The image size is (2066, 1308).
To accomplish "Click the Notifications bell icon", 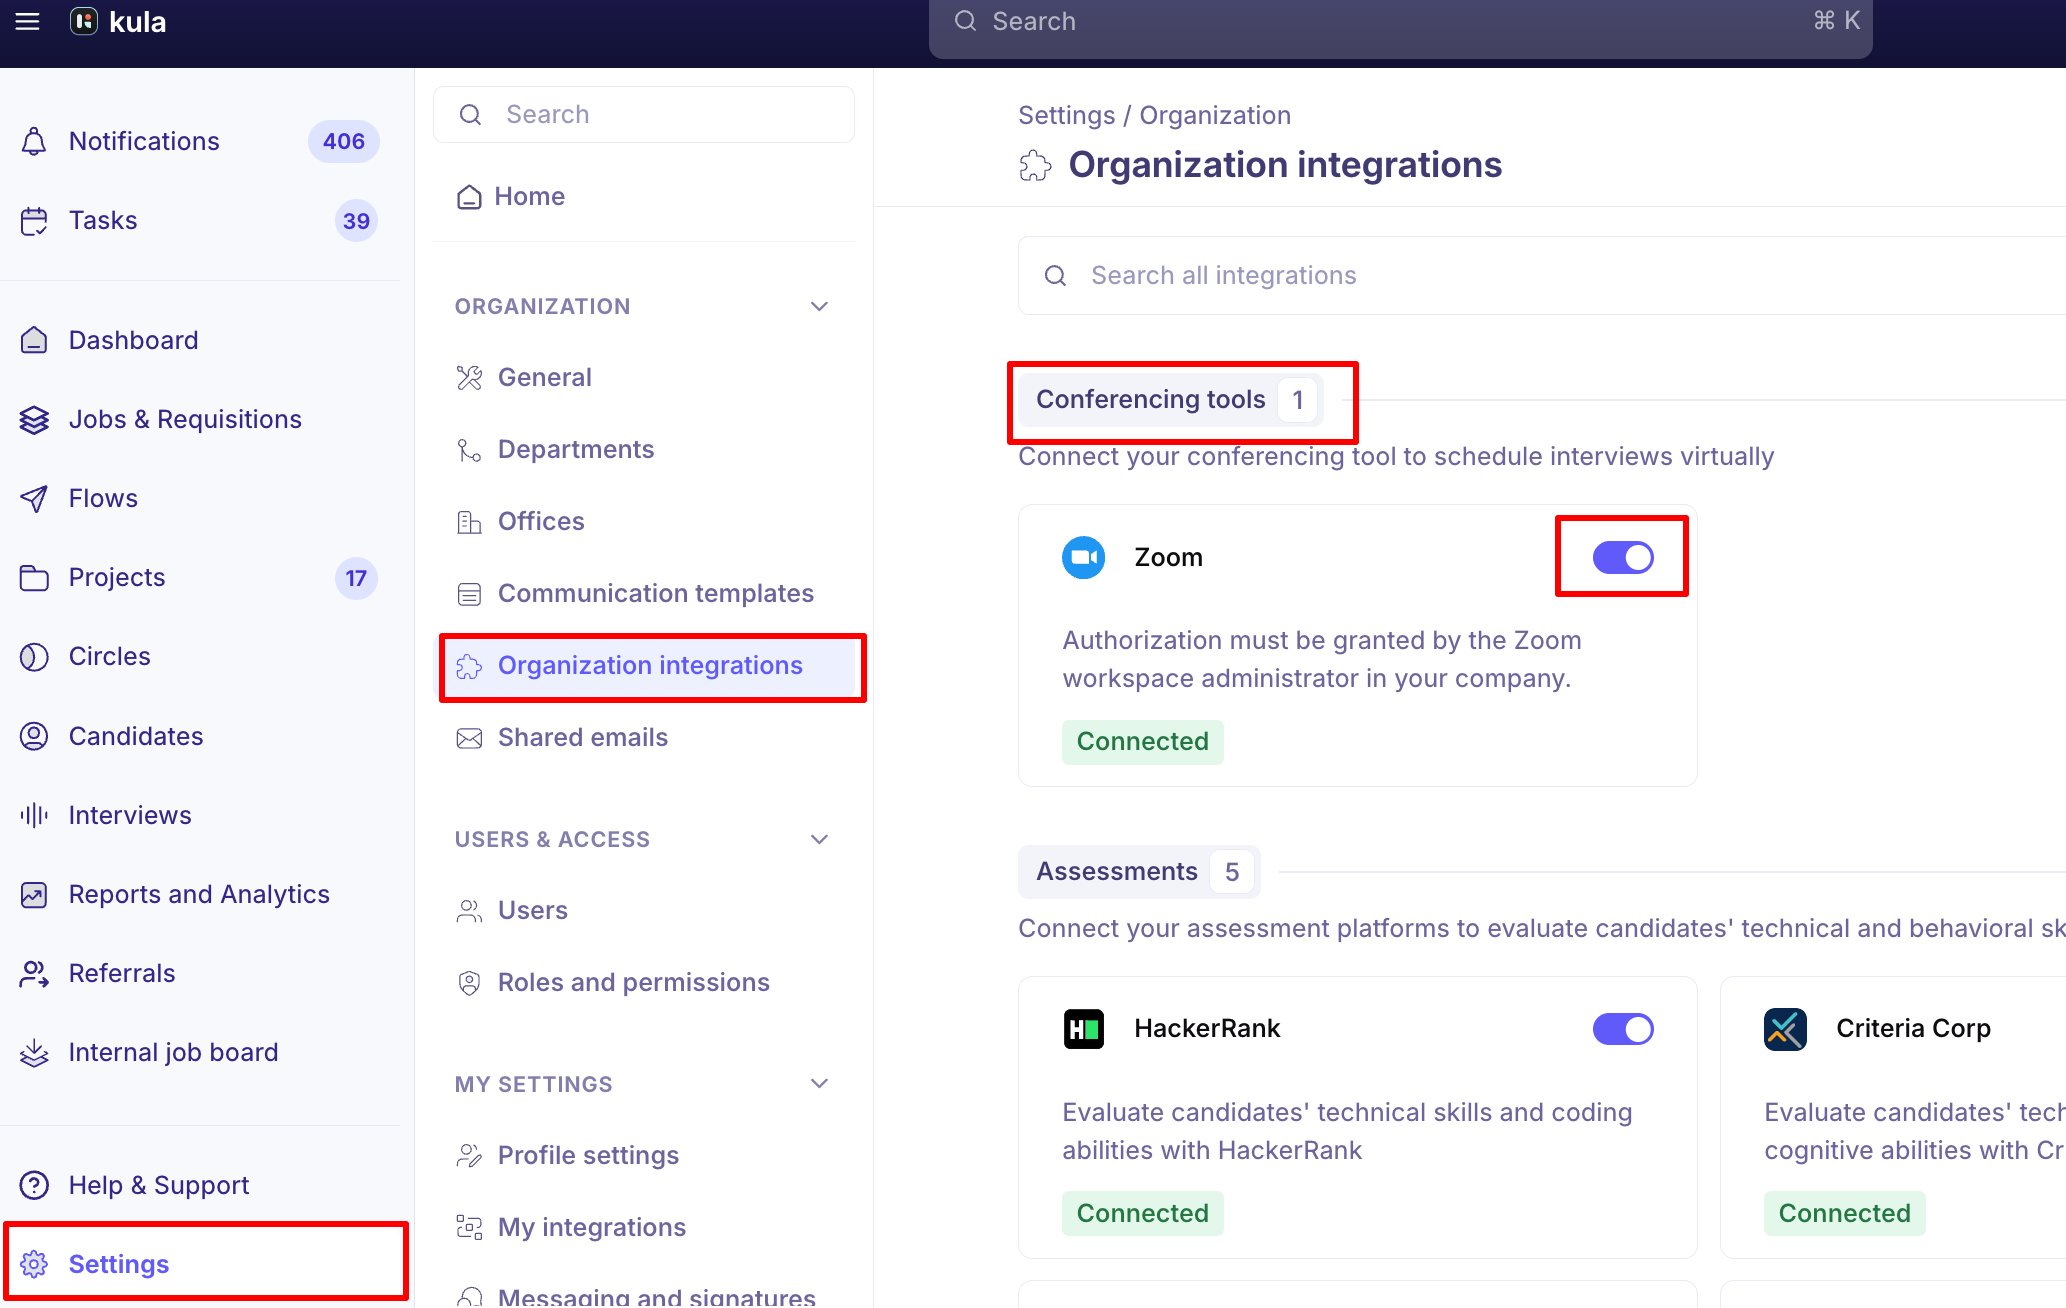I will coord(34,141).
